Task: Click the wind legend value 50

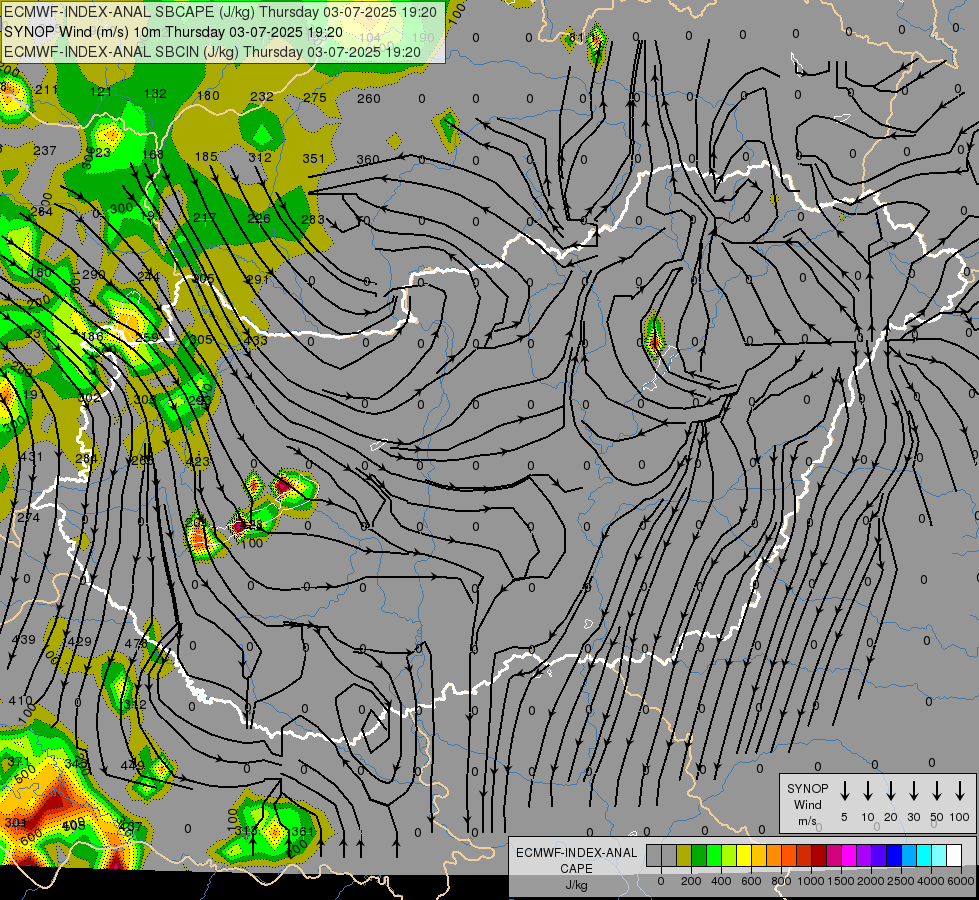Action: pos(937,817)
